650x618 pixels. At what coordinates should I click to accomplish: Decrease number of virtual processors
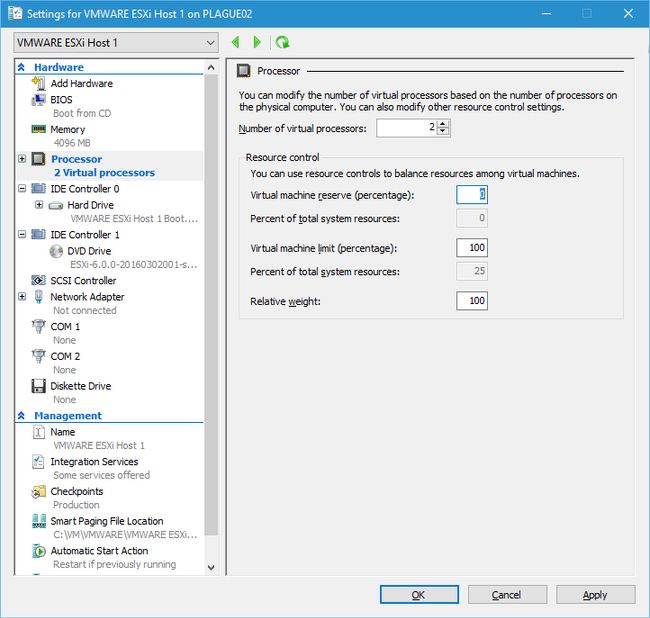[443, 131]
